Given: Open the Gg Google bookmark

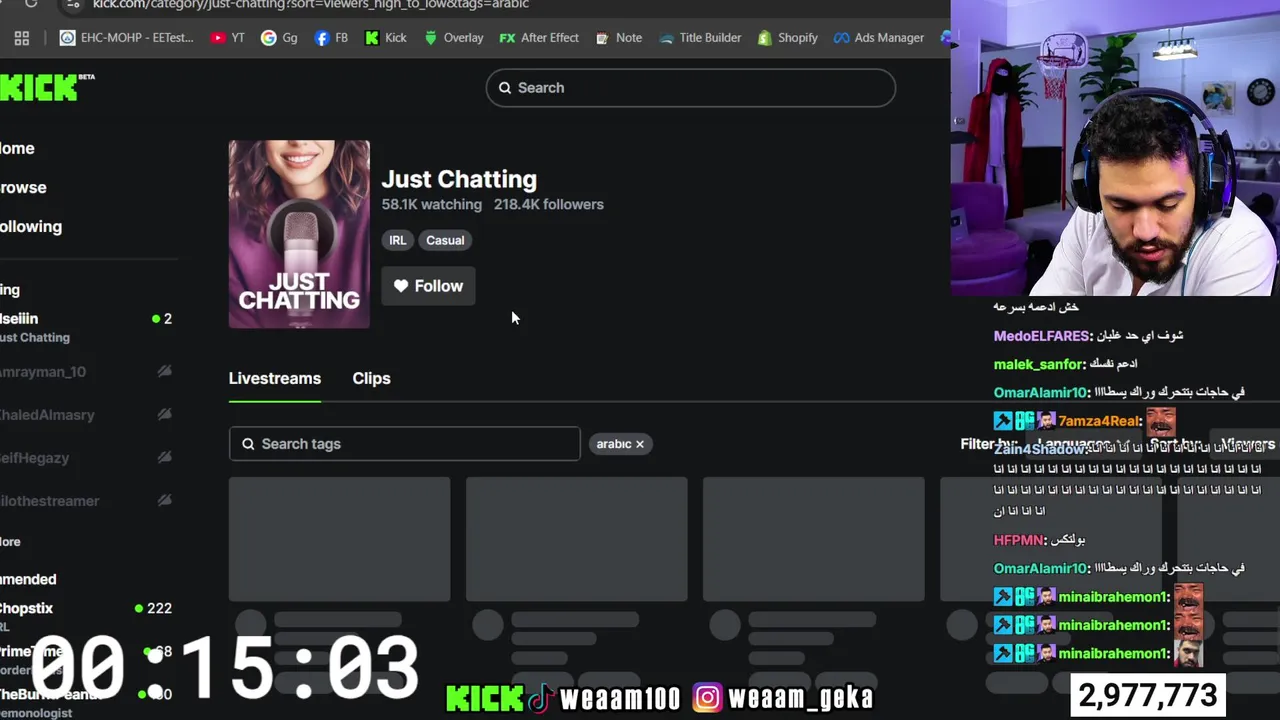Looking at the screenshot, I should click(279, 38).
